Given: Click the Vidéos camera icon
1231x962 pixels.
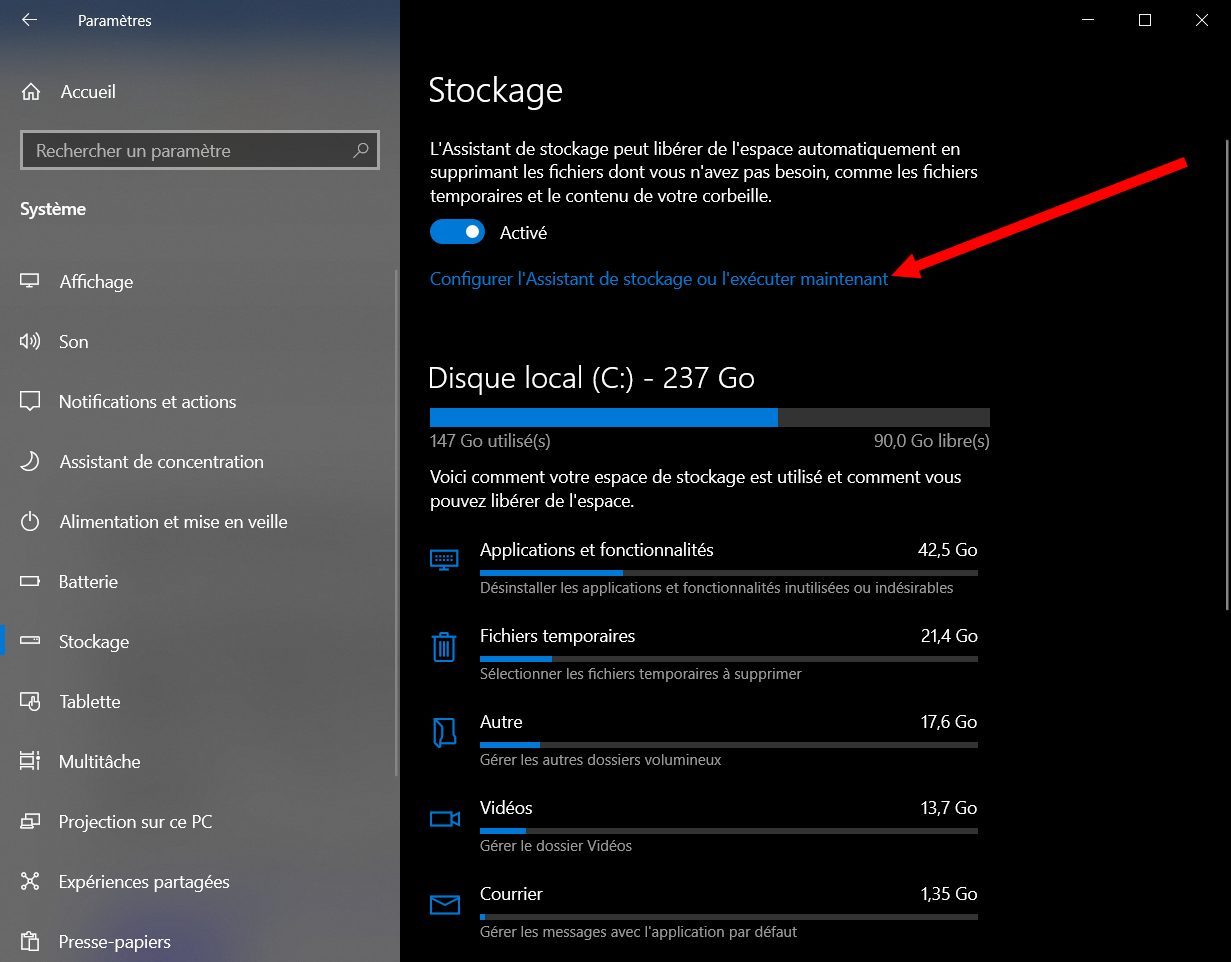Looking at the screenshot, I should (x=444, y=819).
